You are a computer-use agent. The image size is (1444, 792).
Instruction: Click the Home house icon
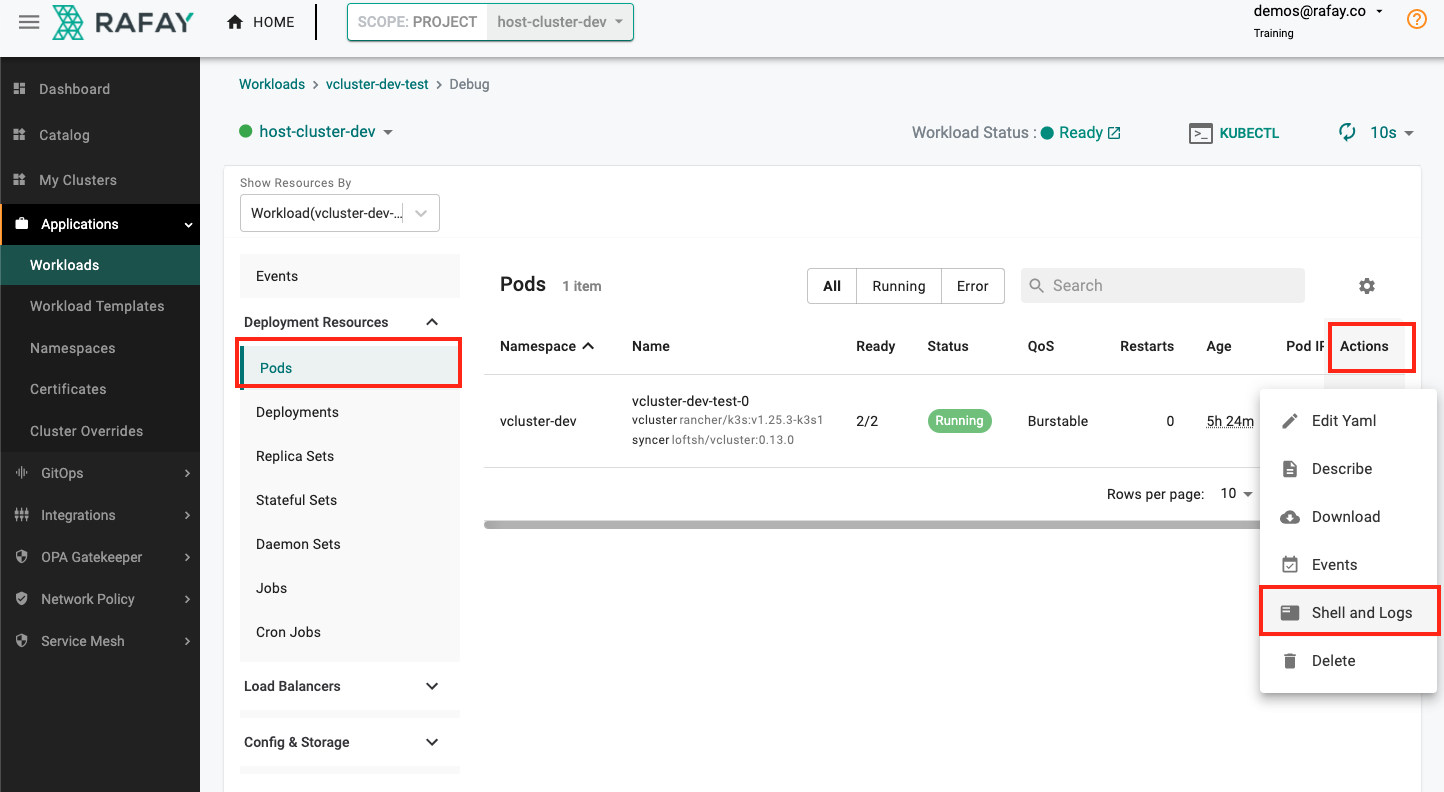coord(235,22)
